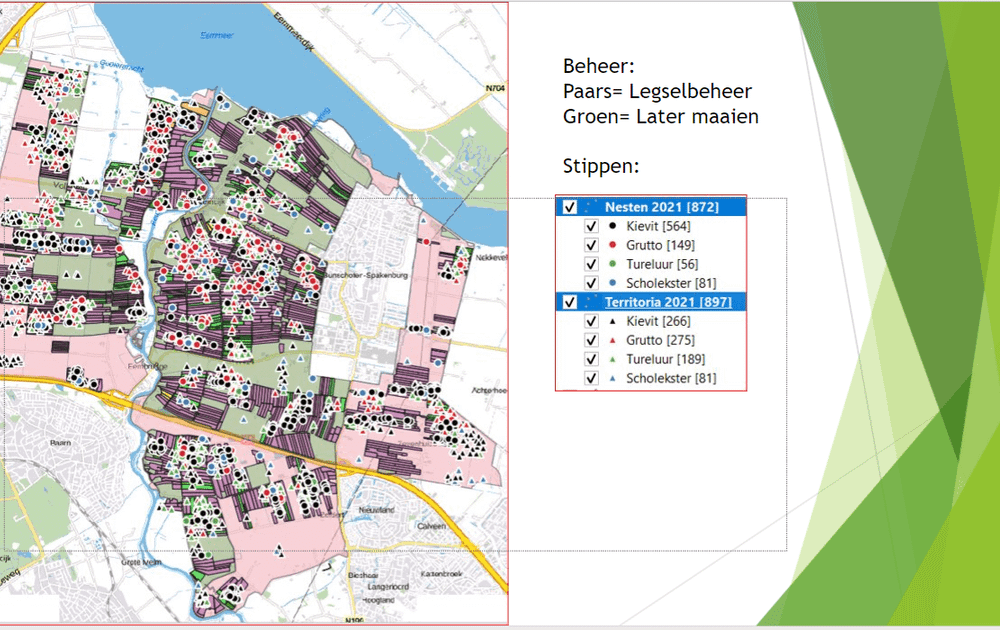
Task: Click the black dot symbol for Kievit nests
Action: click(612, 226)
